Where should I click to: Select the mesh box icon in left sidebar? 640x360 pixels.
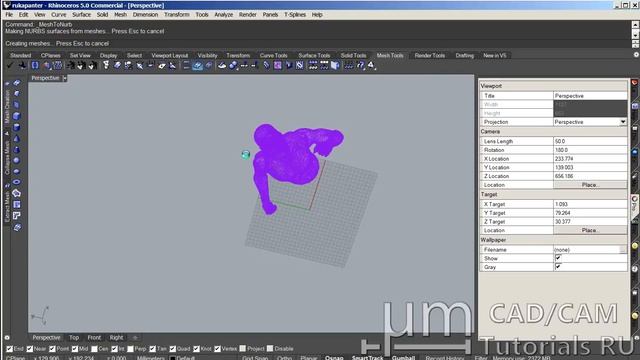[x=16, y=116]
